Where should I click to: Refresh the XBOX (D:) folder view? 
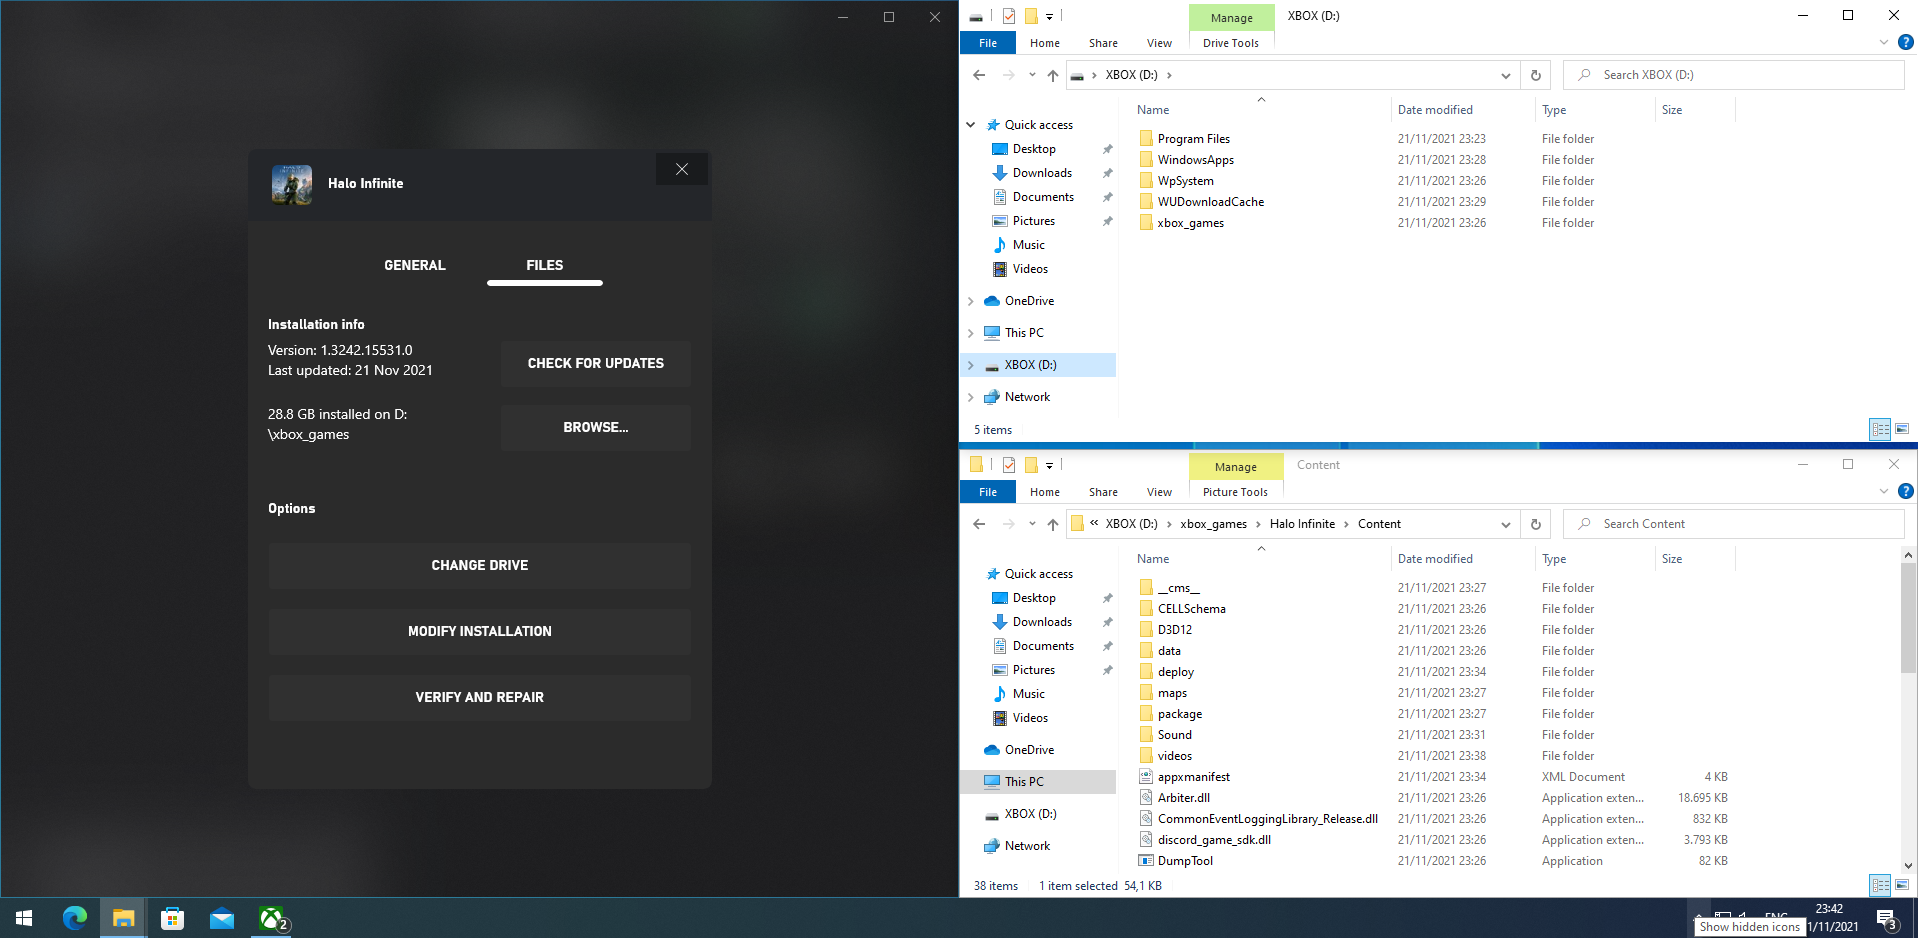coord(1536,74)
